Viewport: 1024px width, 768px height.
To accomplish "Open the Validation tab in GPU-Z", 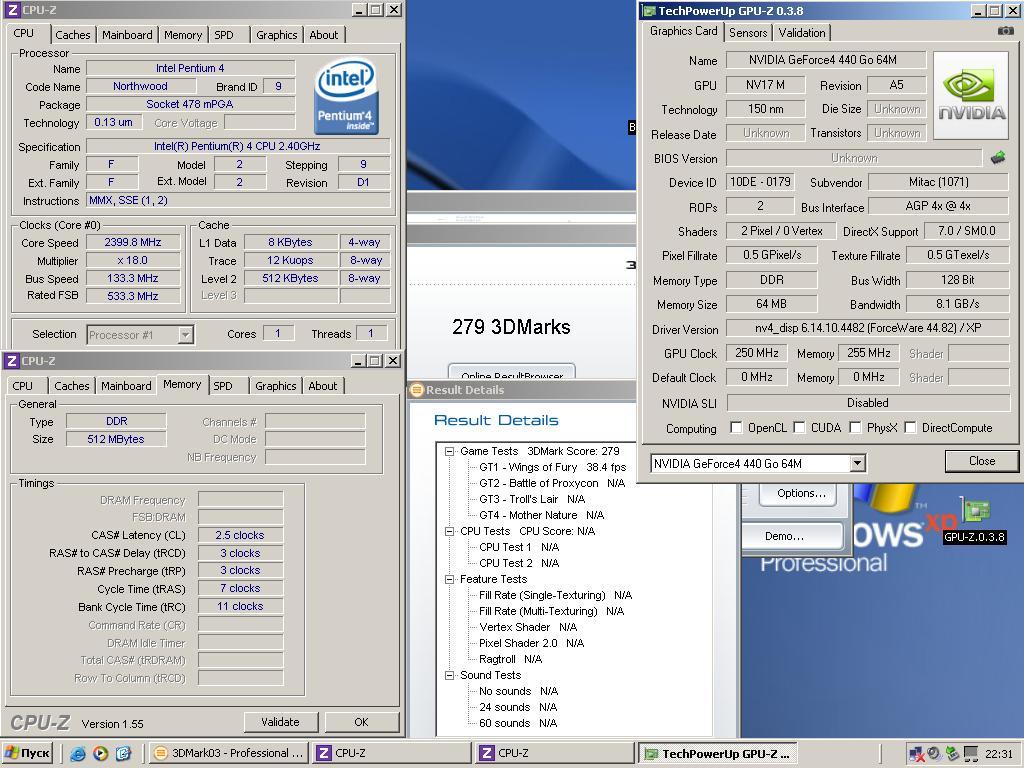I will click(802, 33).
